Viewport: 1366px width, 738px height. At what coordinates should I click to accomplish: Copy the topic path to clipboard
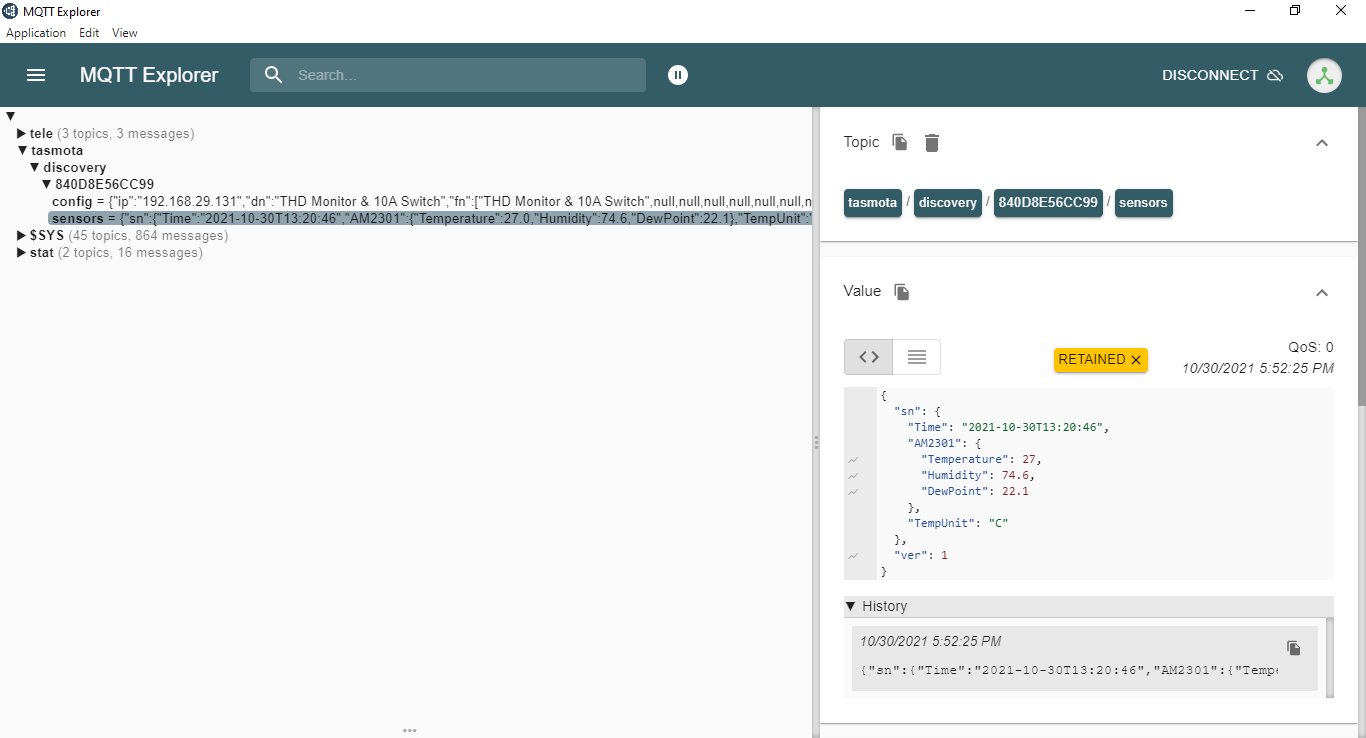tap(900, 142)
